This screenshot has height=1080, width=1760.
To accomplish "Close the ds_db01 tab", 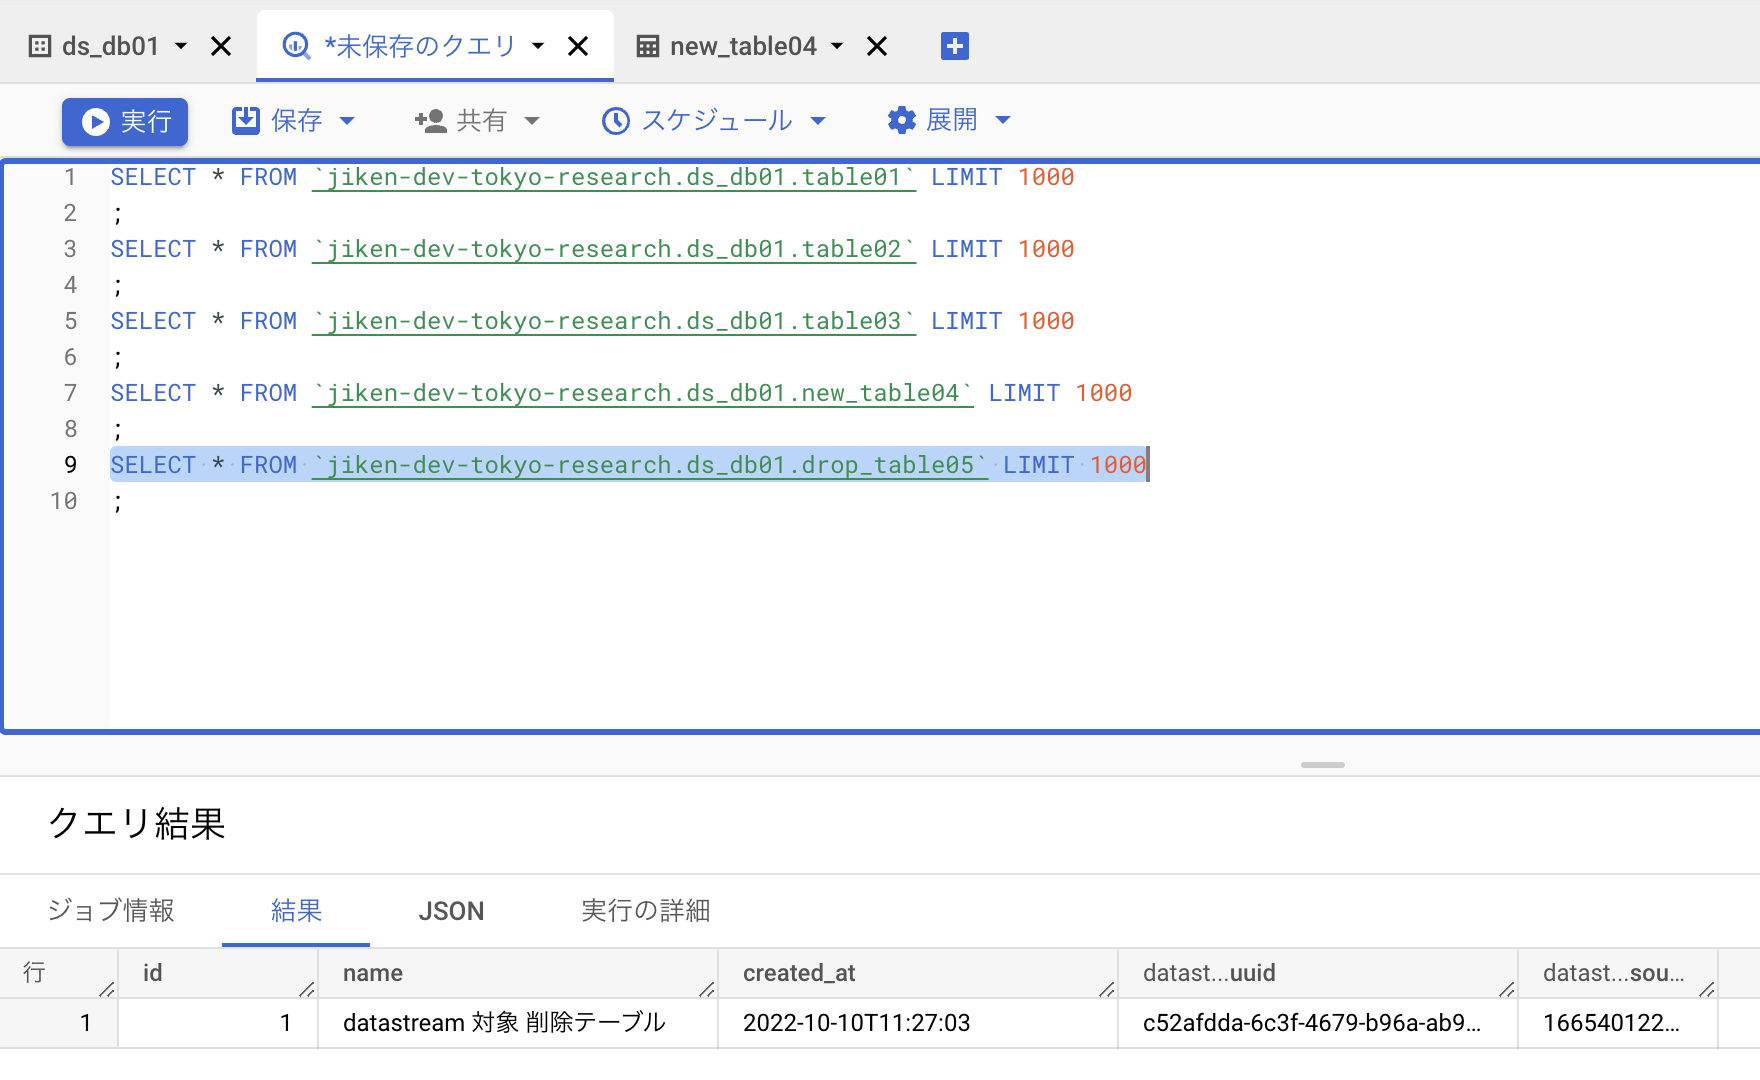I will tap(221, 46).
